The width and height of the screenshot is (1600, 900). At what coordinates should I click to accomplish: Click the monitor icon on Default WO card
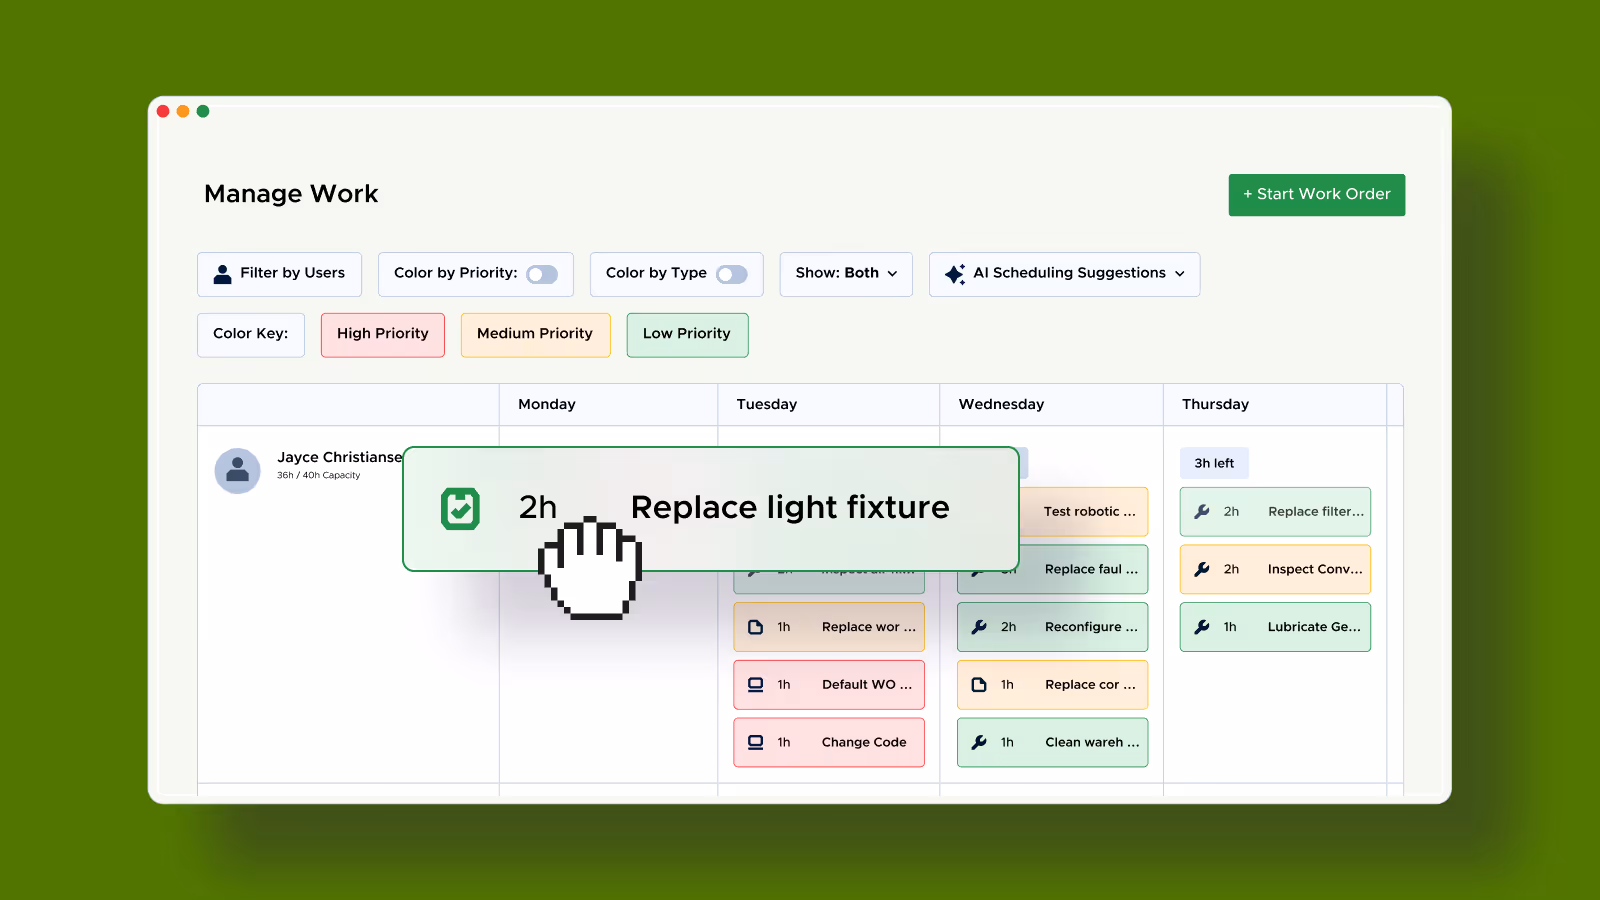click(x=755, y=684)
